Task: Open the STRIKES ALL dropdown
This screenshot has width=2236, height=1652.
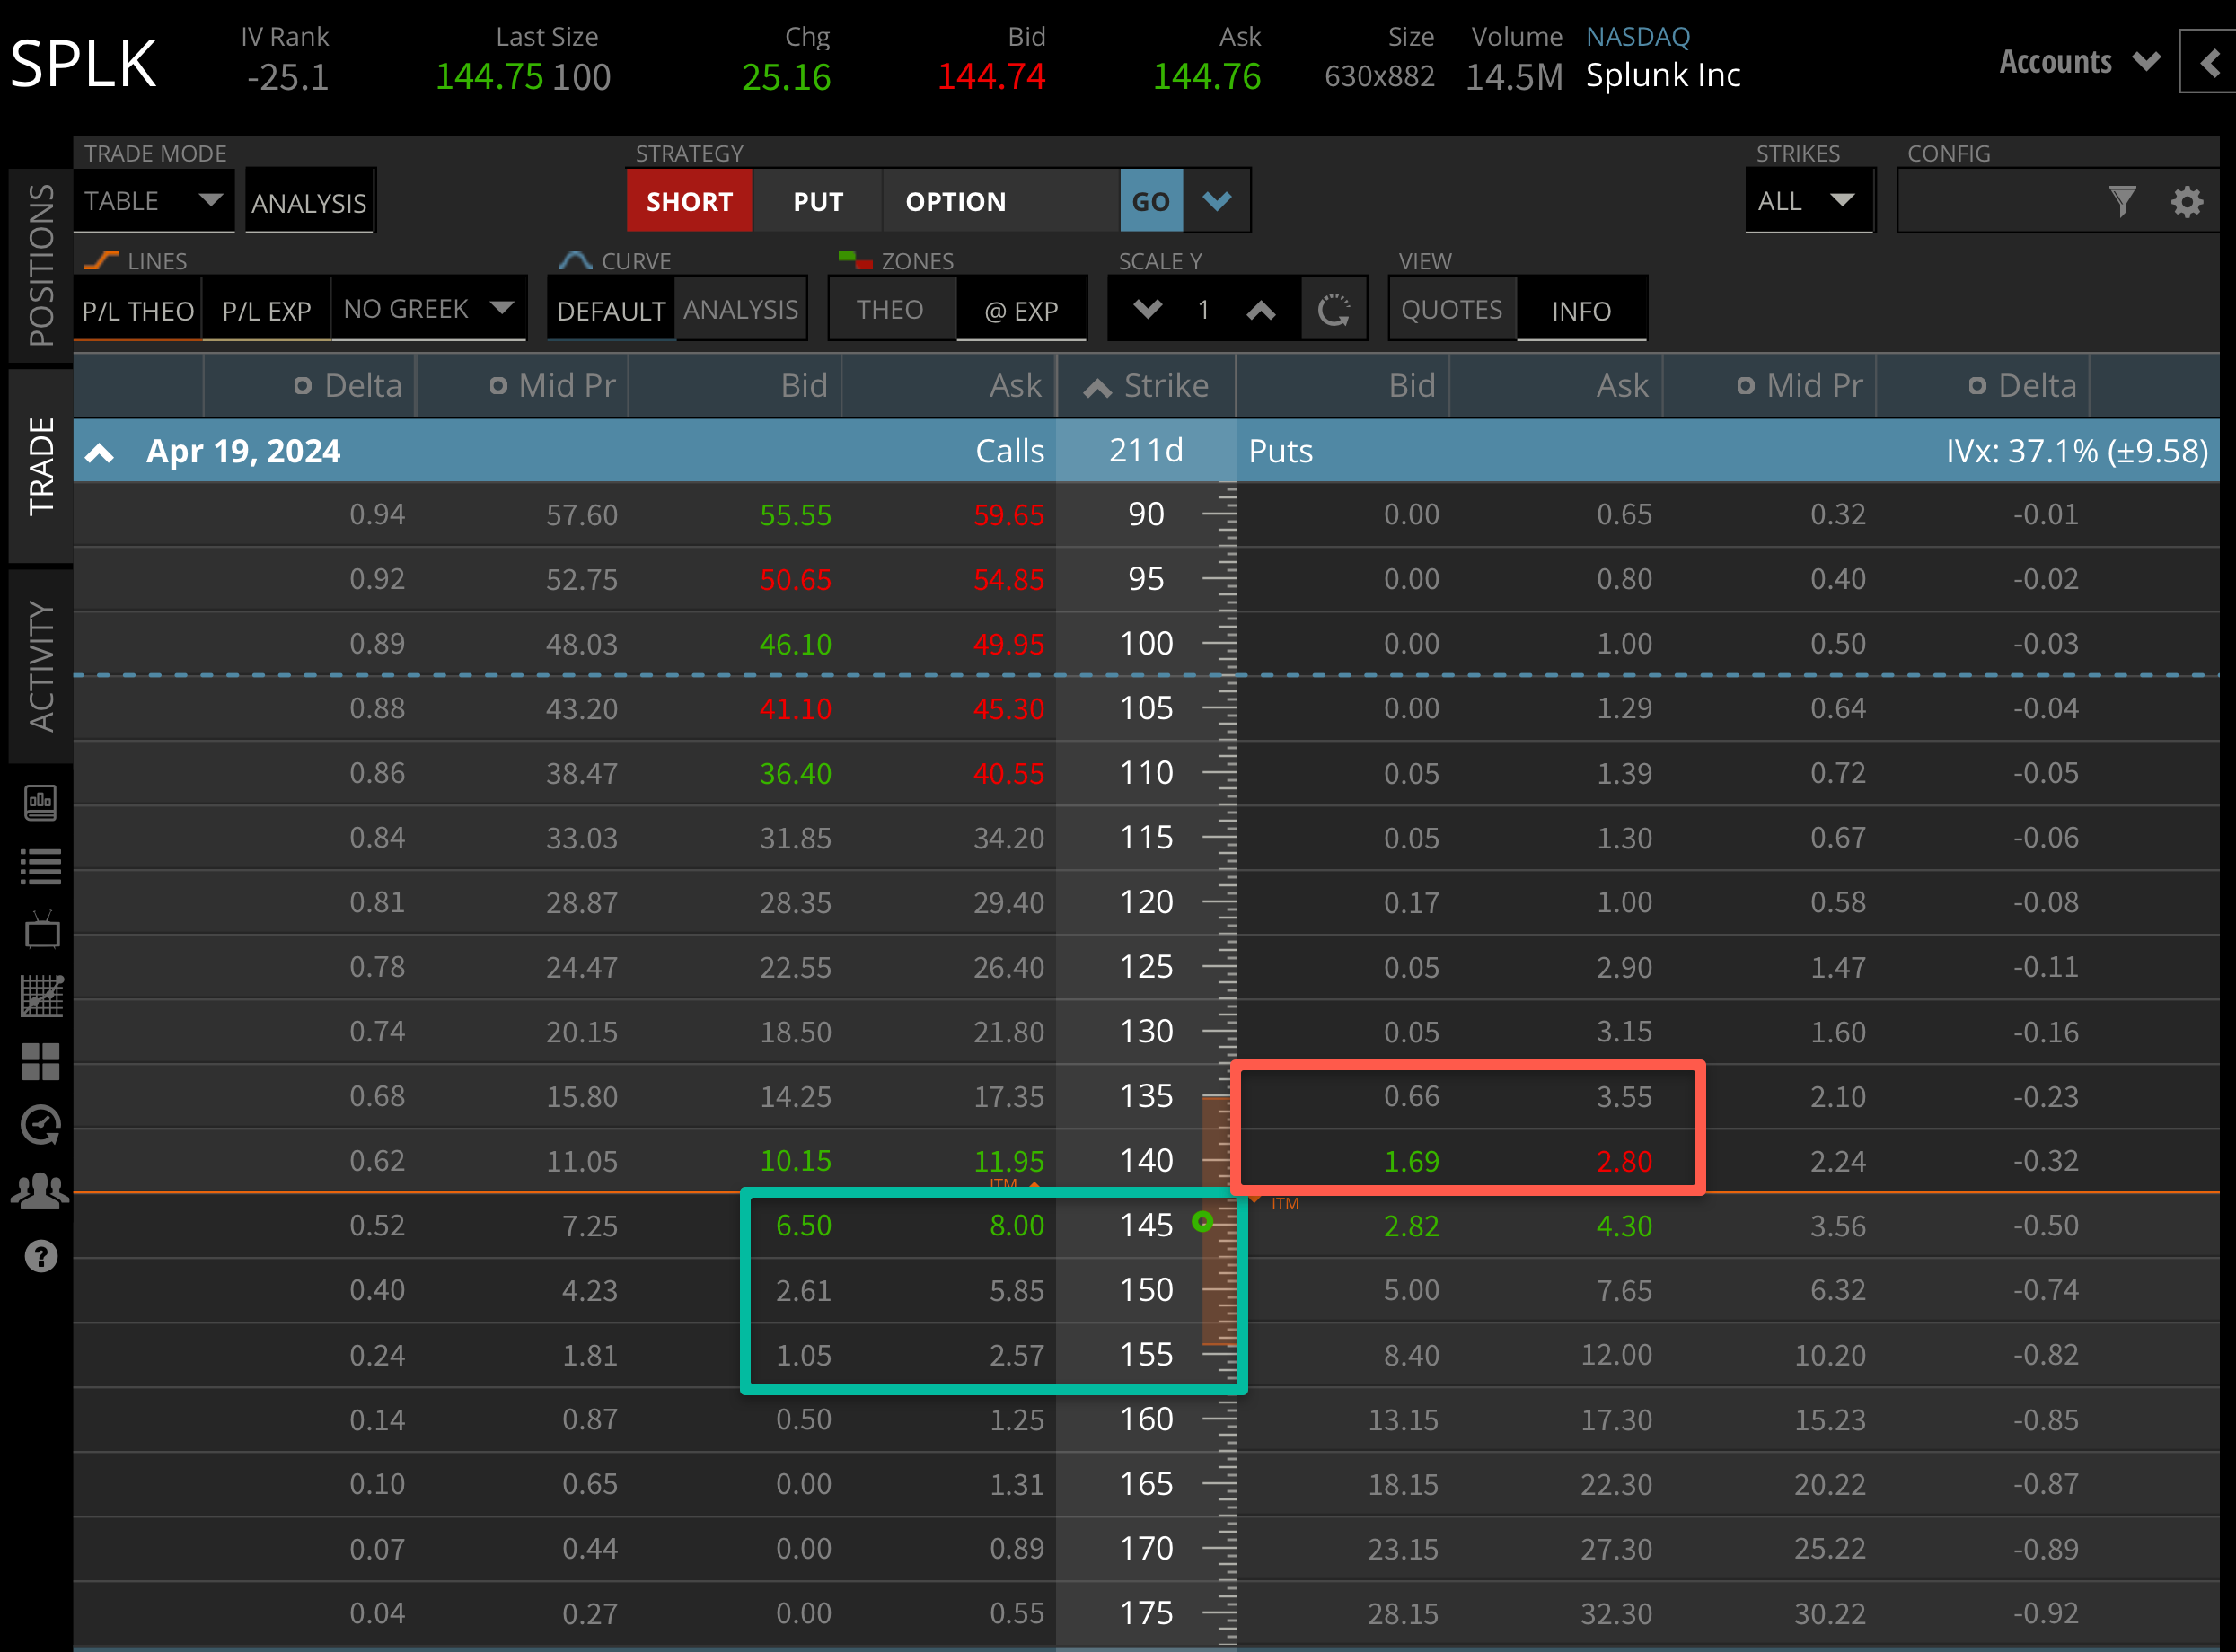Action: point(1809,200)
